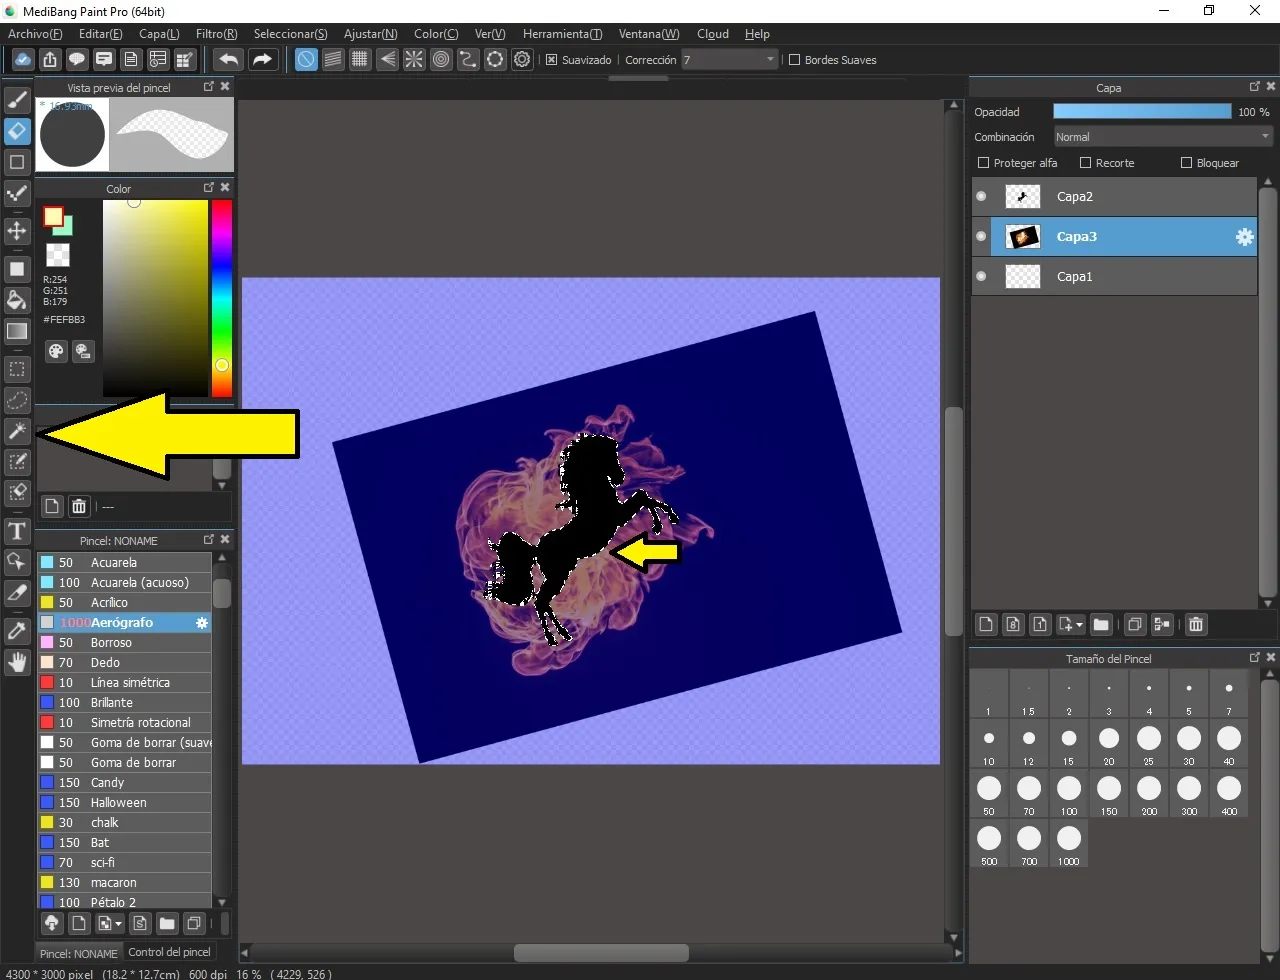The width and height of the screenshot is (1280, 980).
Task: Click the Undo arrow in the top toolbar
Action: pos(229,60)
